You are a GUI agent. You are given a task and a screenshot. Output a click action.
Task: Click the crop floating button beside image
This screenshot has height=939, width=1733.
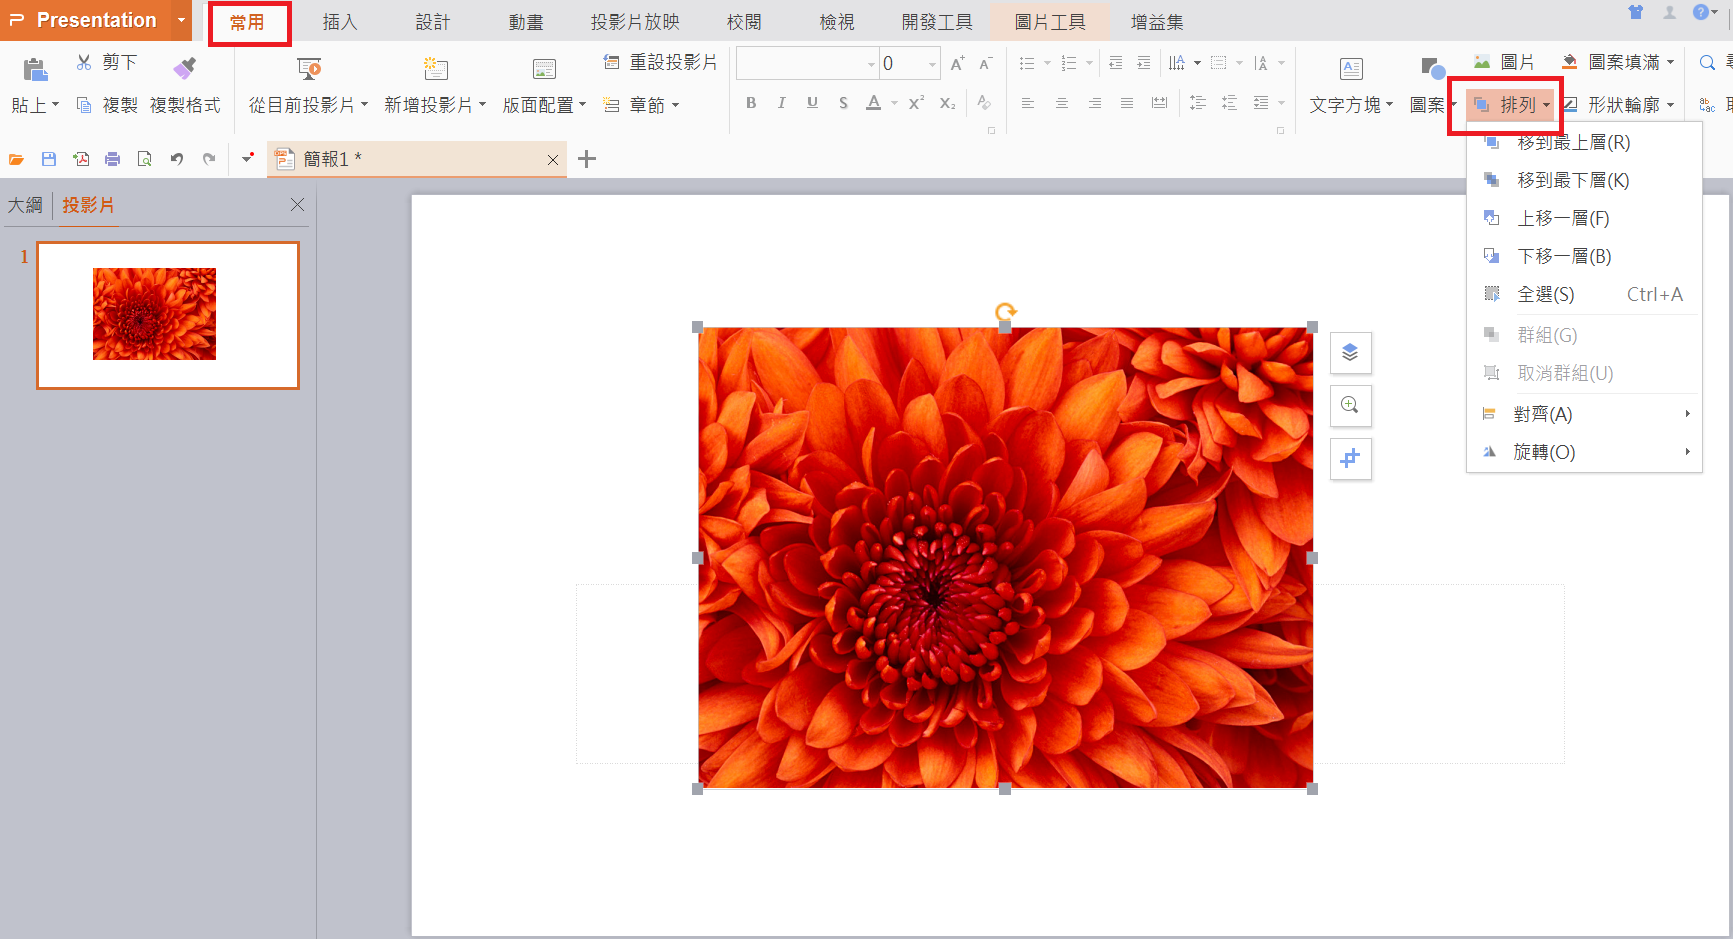[x=1350, y=458]
